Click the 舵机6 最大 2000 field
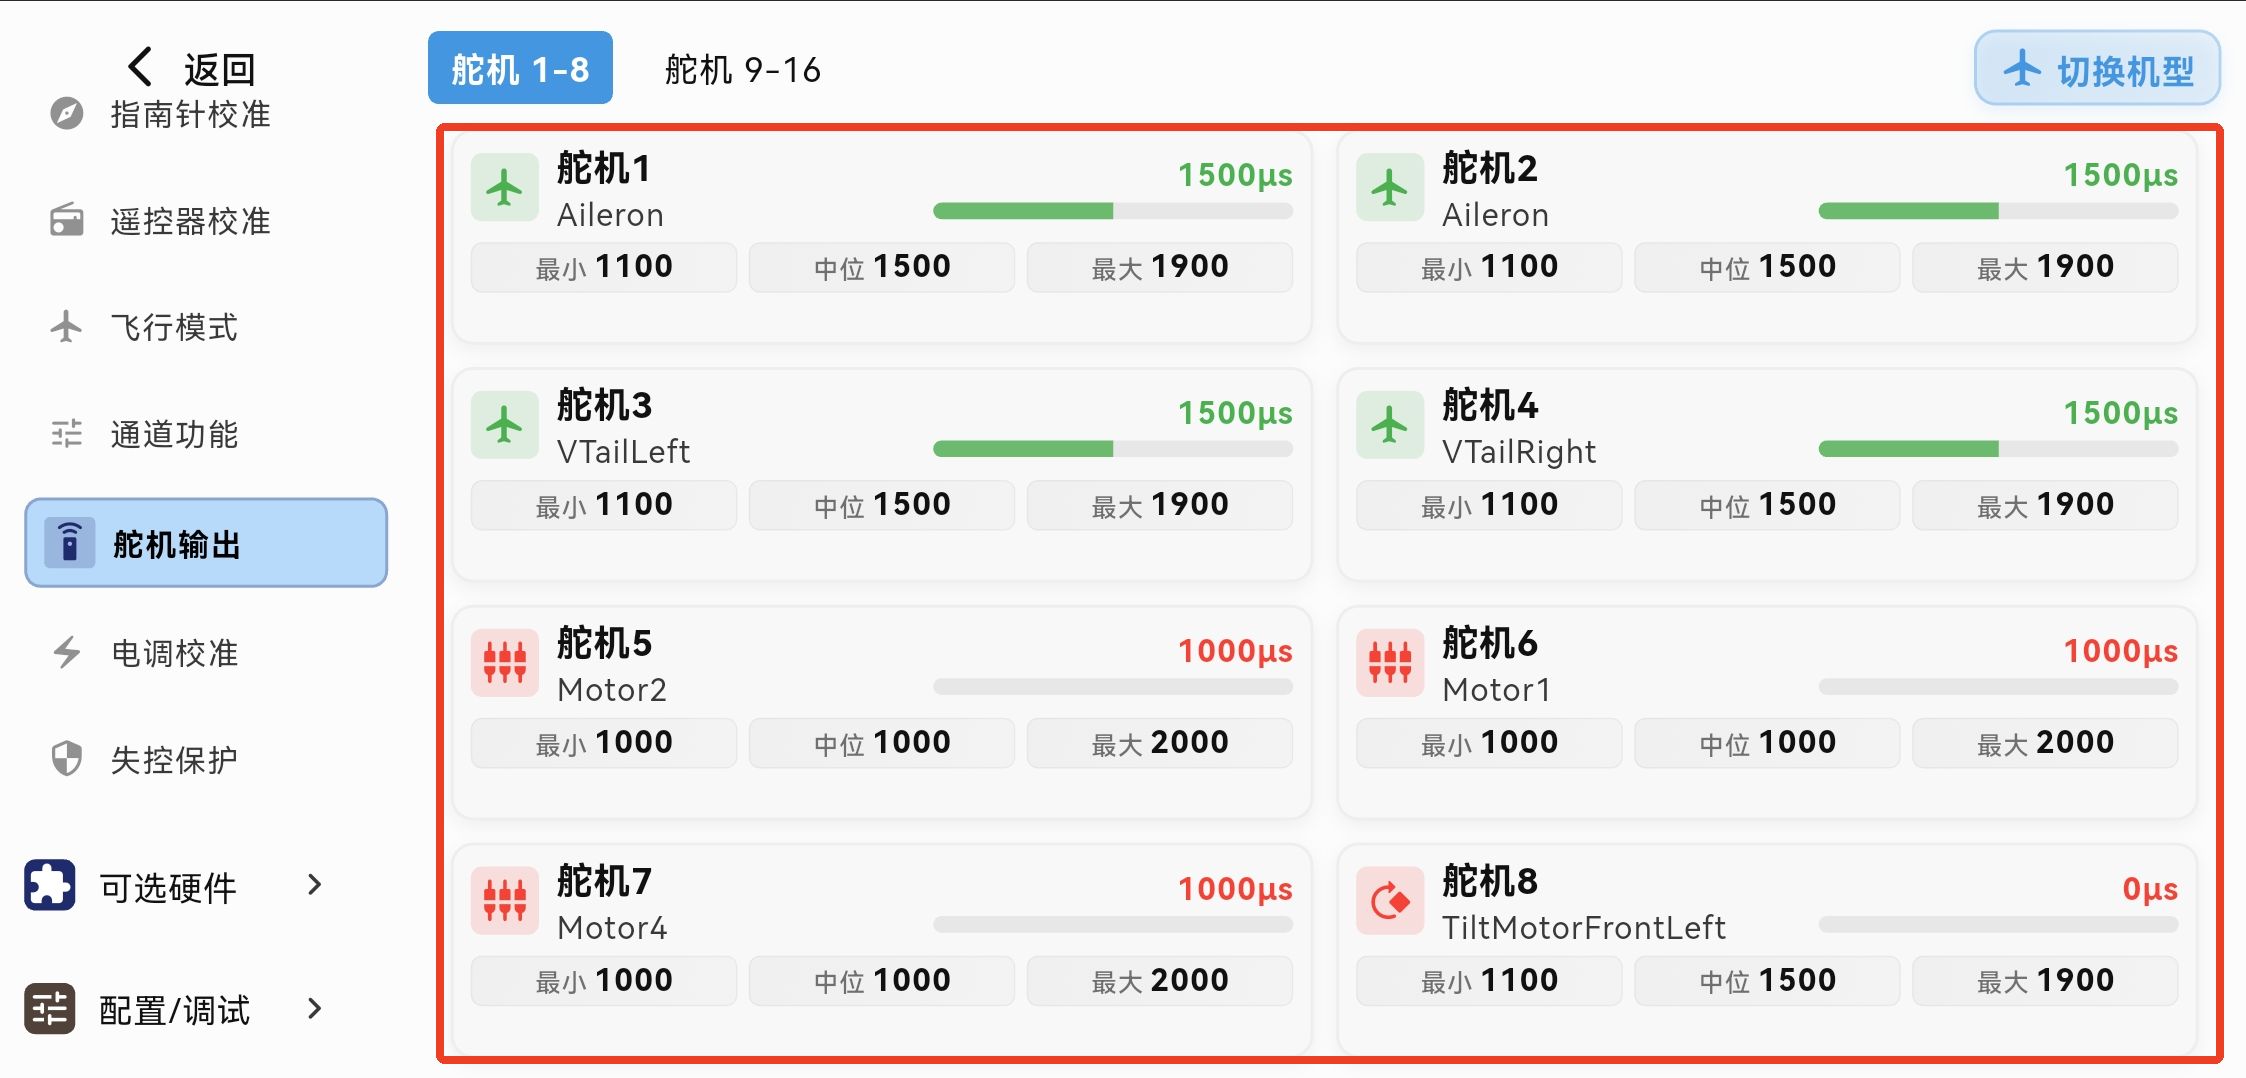This screenshot has height=1078, width=2246. (2045, 743)
